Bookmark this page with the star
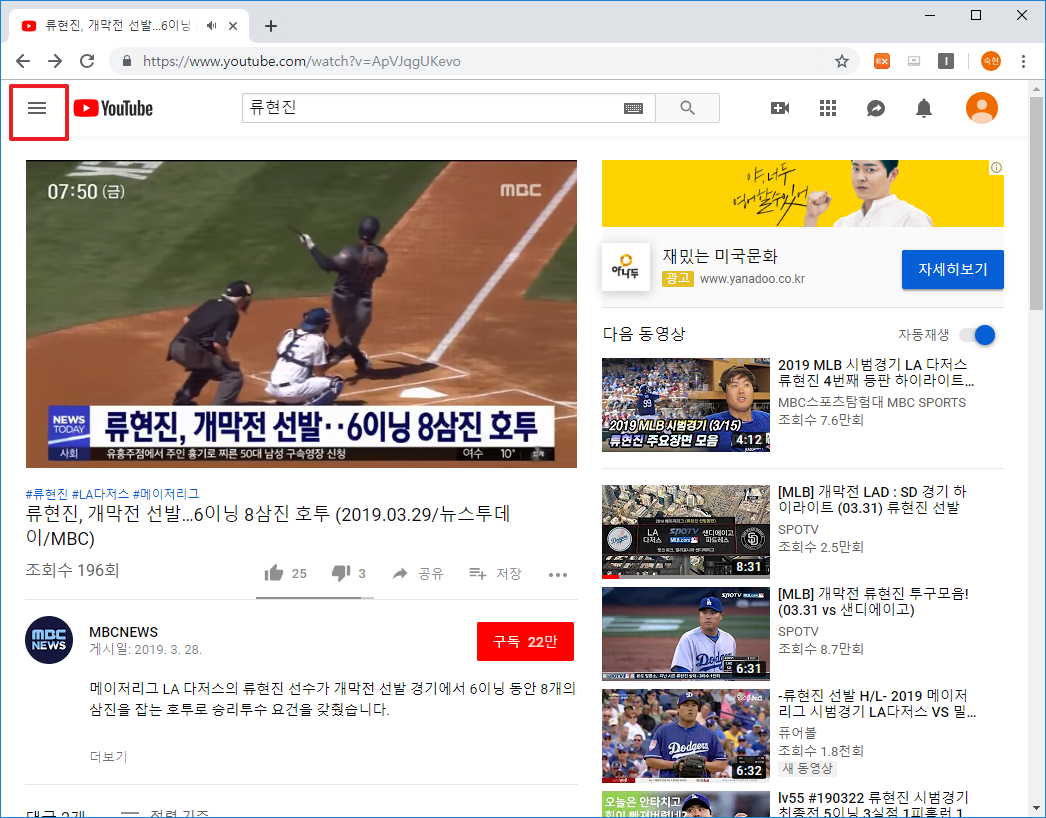The height and width of the screenshot is (818, 1046). pyautogui.click(x=842, y=61)
